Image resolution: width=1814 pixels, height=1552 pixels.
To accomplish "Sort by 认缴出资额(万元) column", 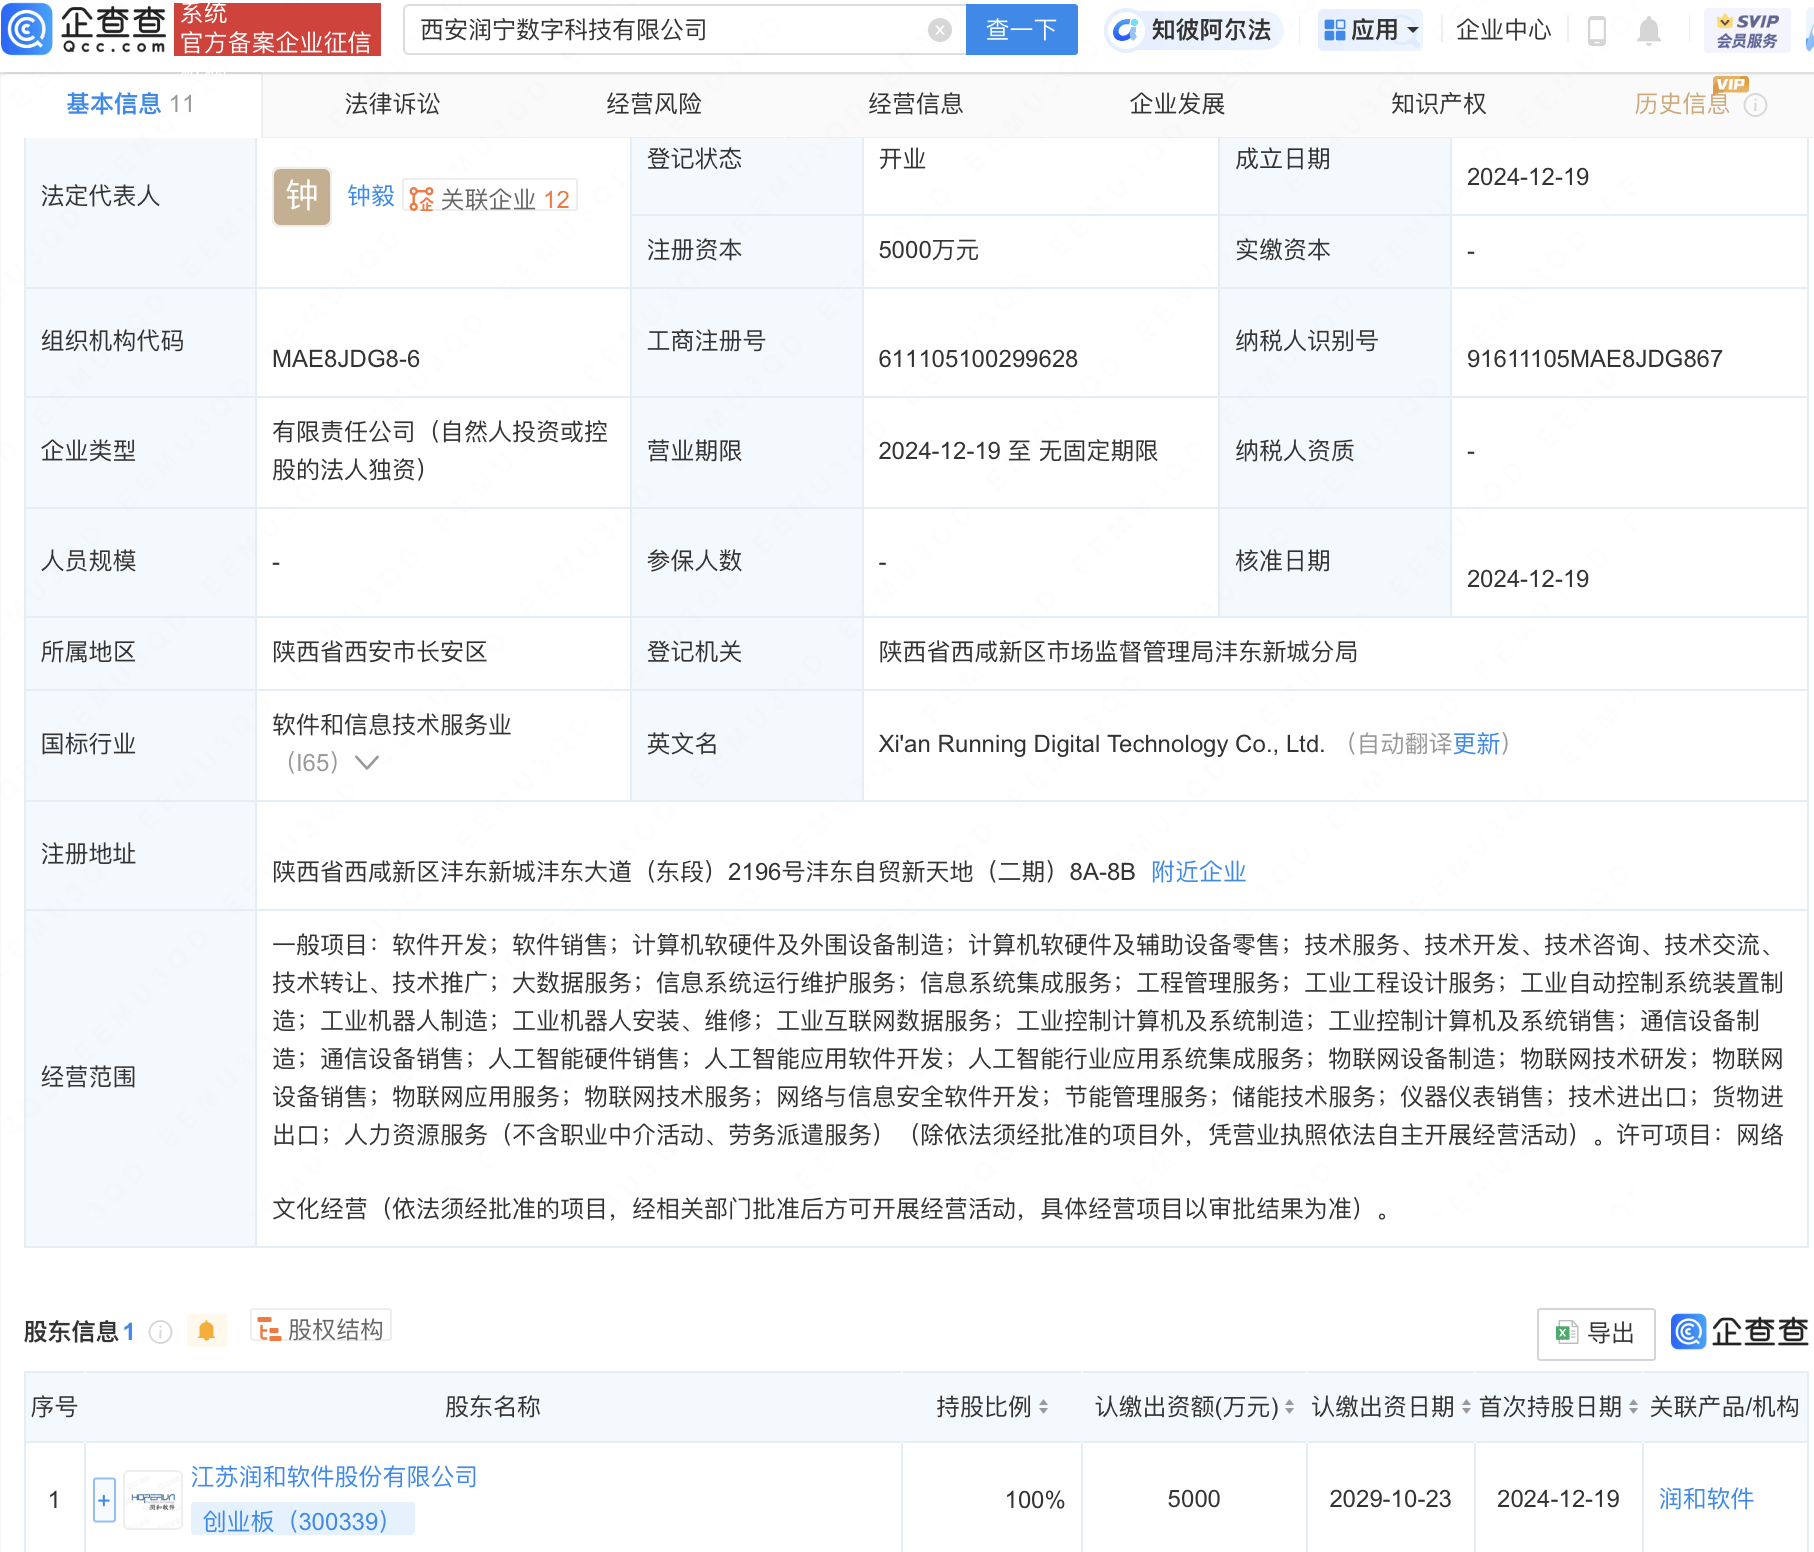I will (x=1290, y=1407).
